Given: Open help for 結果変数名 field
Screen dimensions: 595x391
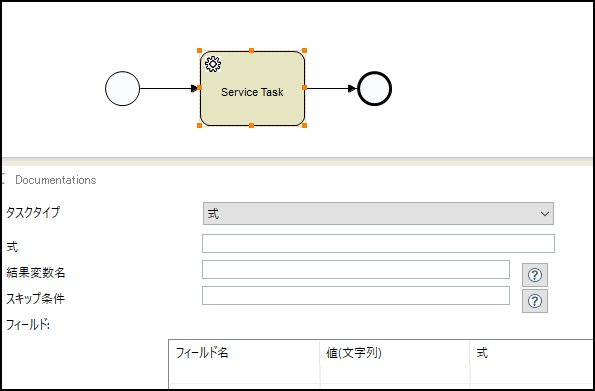Looking at the screenshot, I should point(535,275).
